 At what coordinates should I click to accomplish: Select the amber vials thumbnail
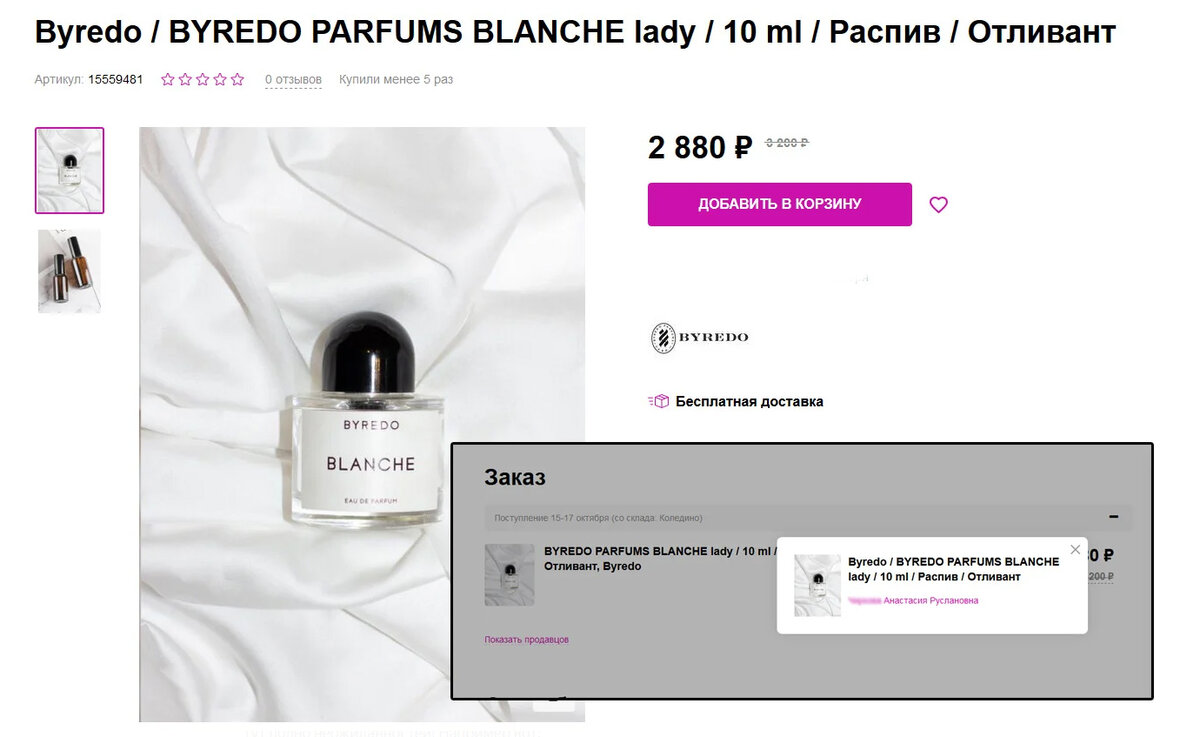point(69,271)
